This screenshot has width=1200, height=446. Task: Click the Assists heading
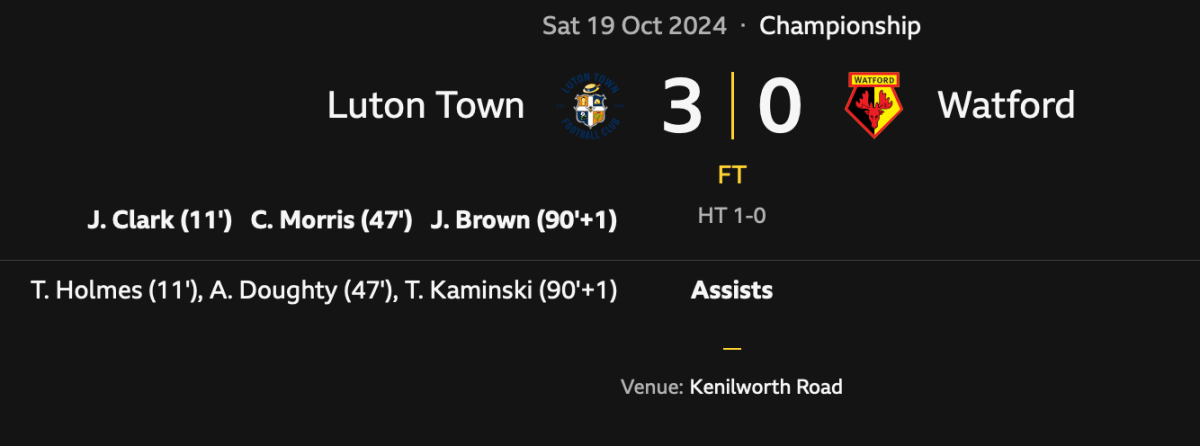(x=732, y=291)
